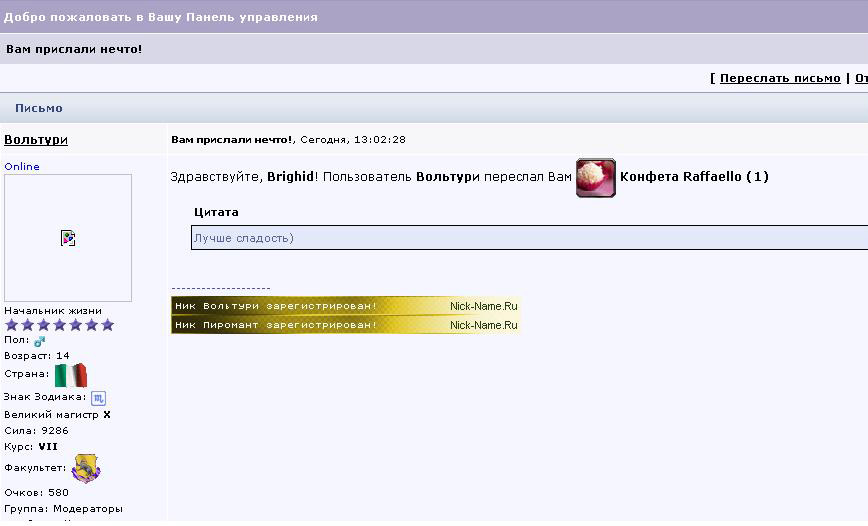Viewport: 868px width, 526px height.
Task: Click the last purple rank star
Action: tap(108, 325)
